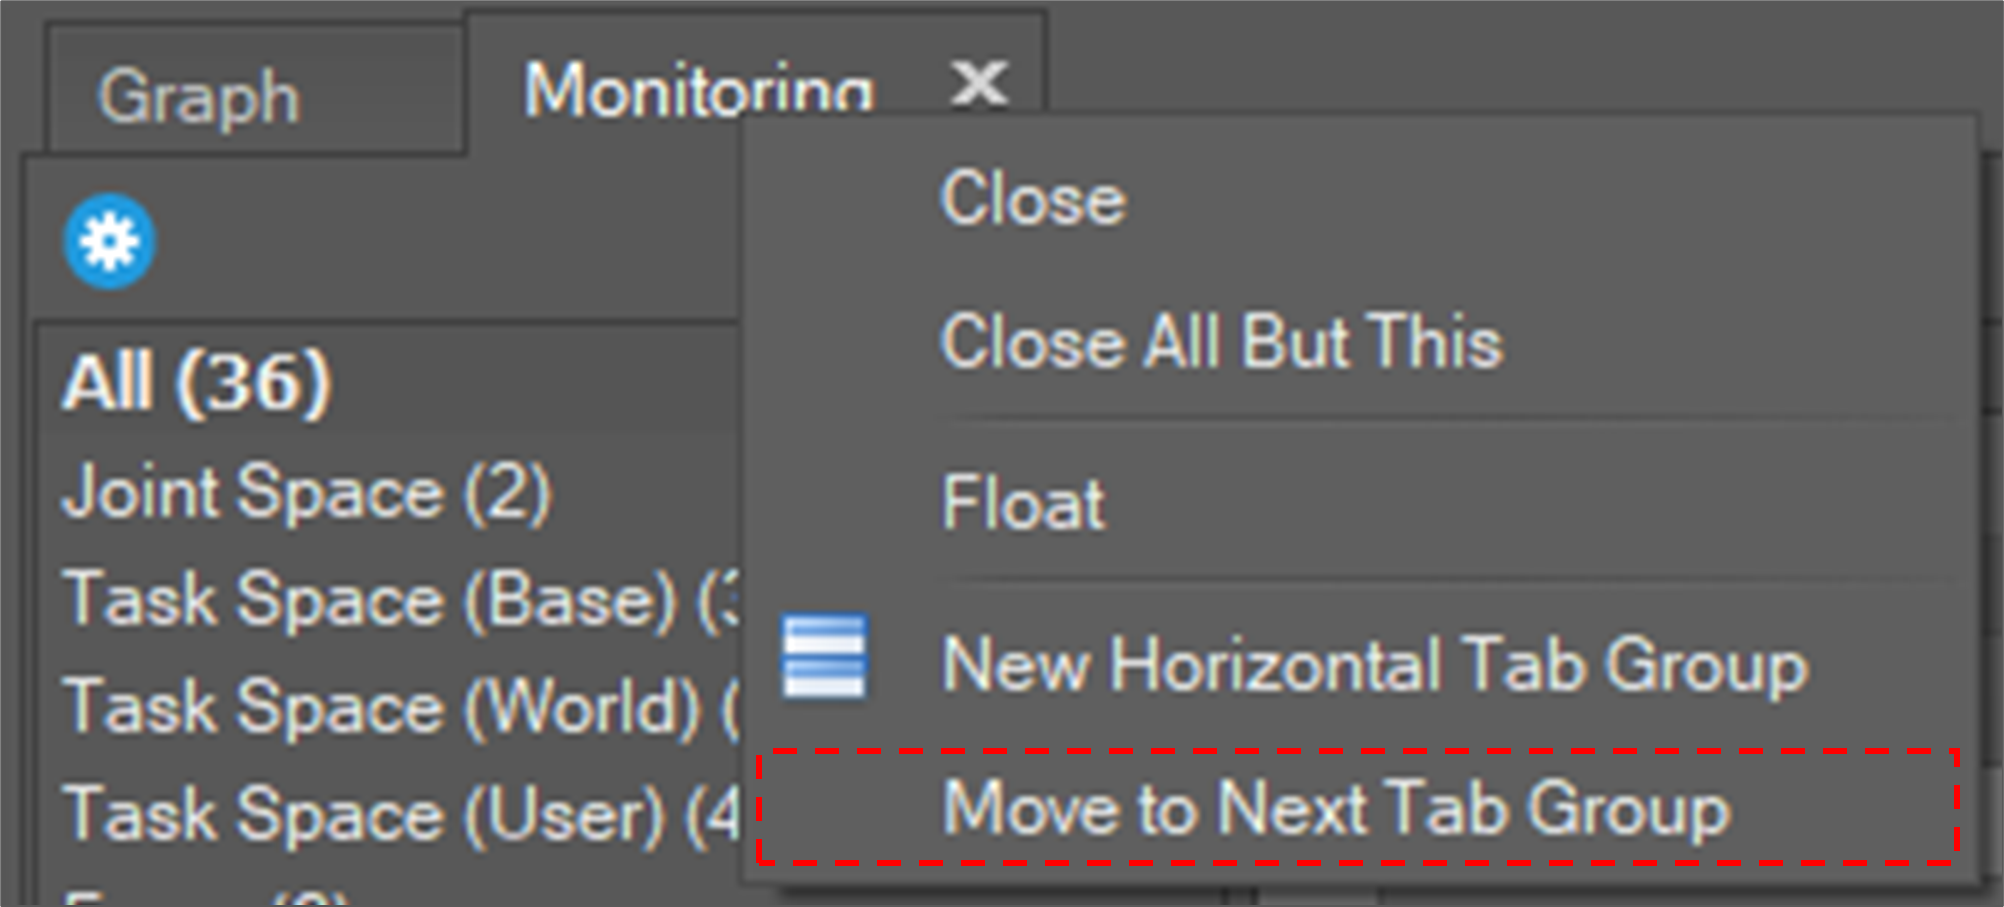Select Close All But This
This screenshot has width=2004, height=907.
[1220, 342]
